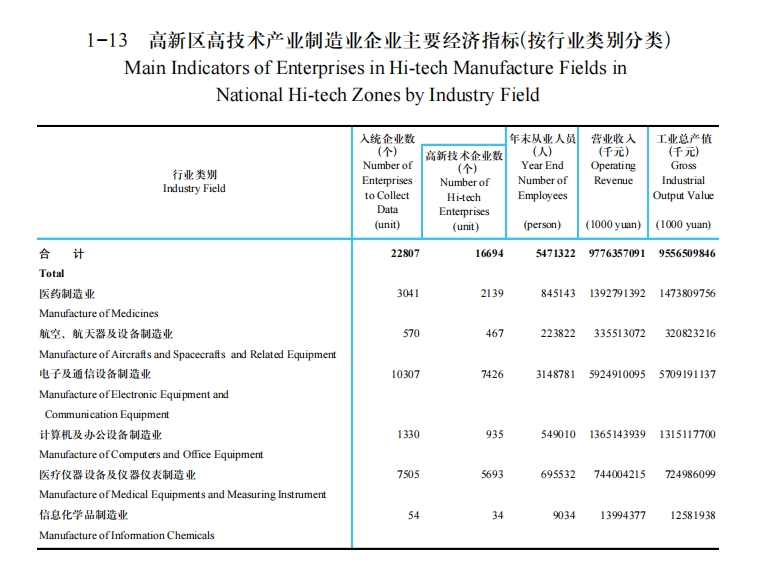The width and height of the screenshot is (762, 568).
Task: Click 'Manufacture of Aircrafts and Spacecrafts' label
Action: tap(187, 354)
